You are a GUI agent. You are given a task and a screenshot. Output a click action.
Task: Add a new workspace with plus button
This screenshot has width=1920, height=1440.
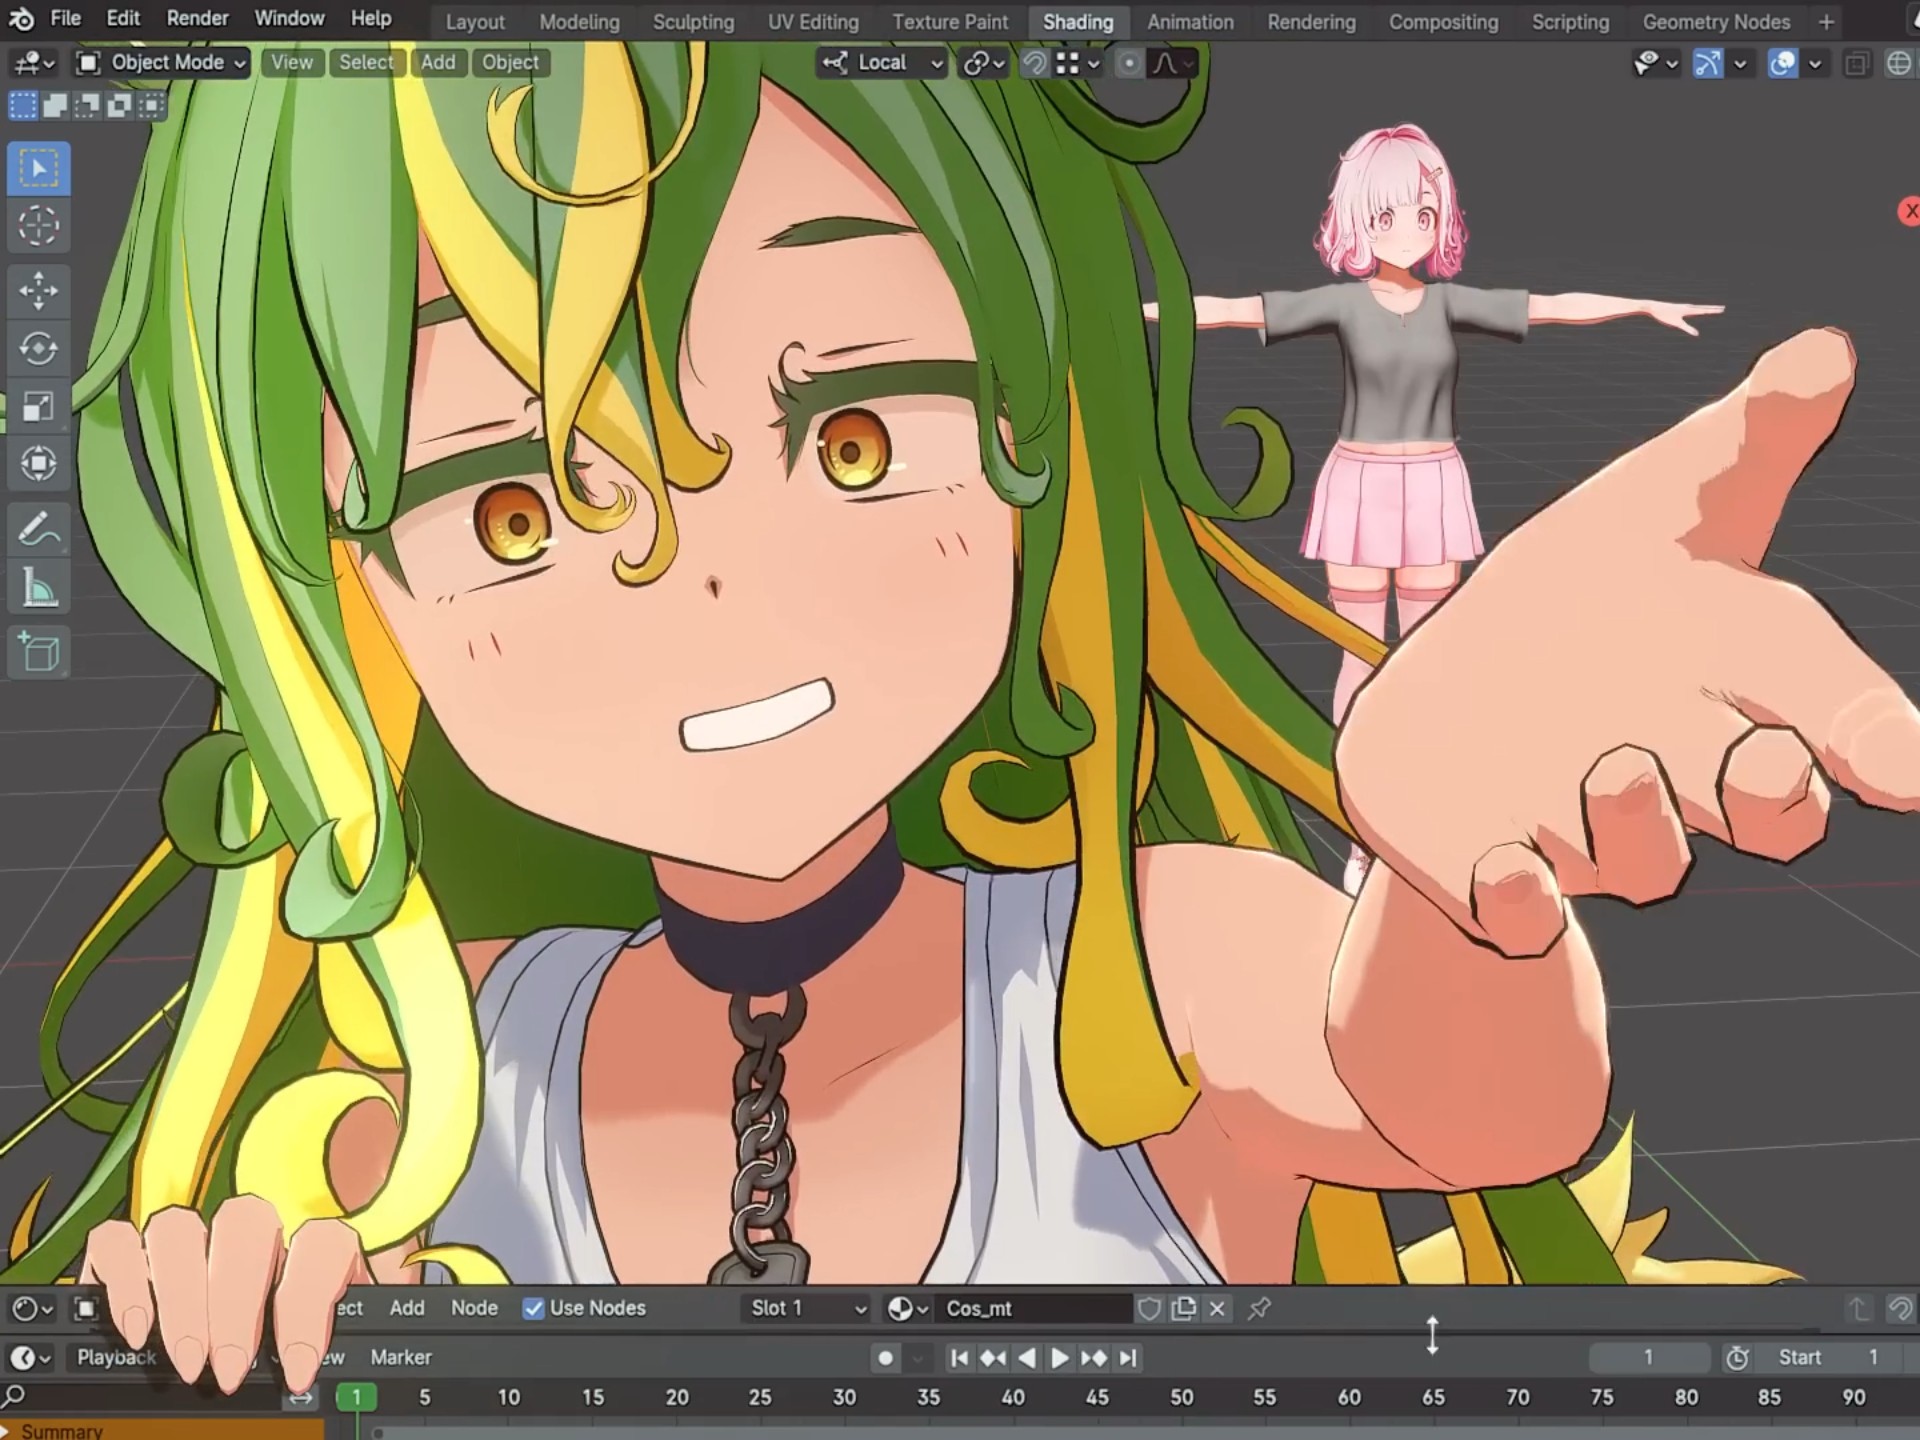[x=1826, y=22]
